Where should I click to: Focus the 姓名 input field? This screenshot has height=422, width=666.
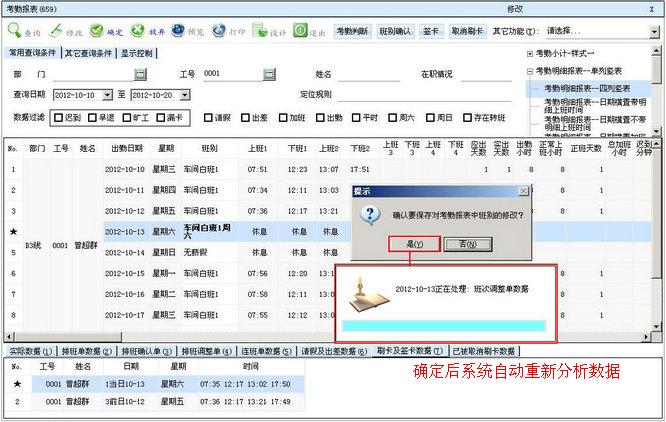click(x=369, y=74)
